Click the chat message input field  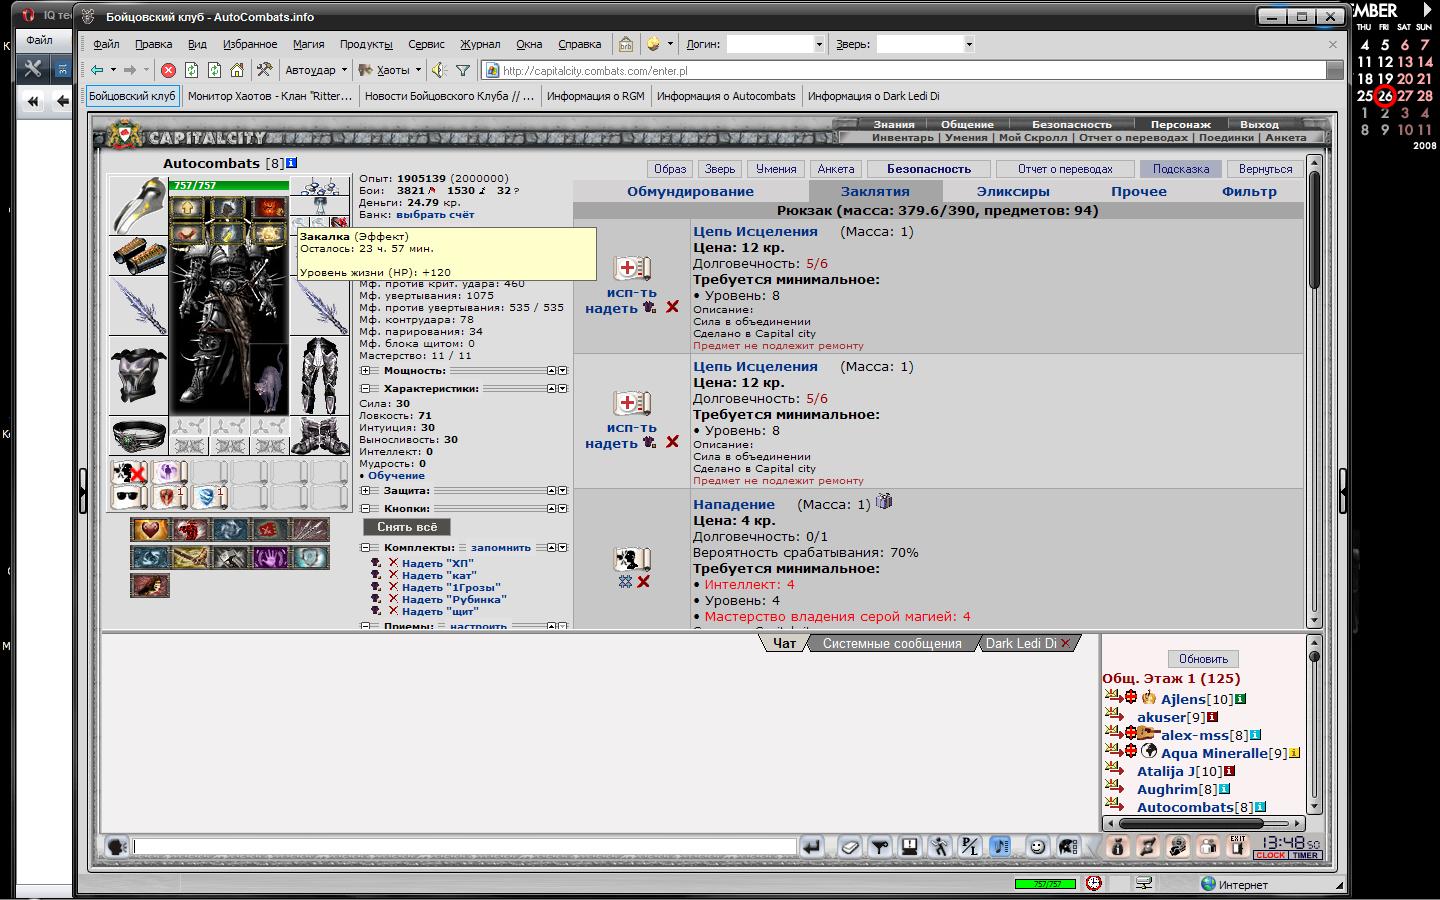pyautogui.click(x=465, y=847)
